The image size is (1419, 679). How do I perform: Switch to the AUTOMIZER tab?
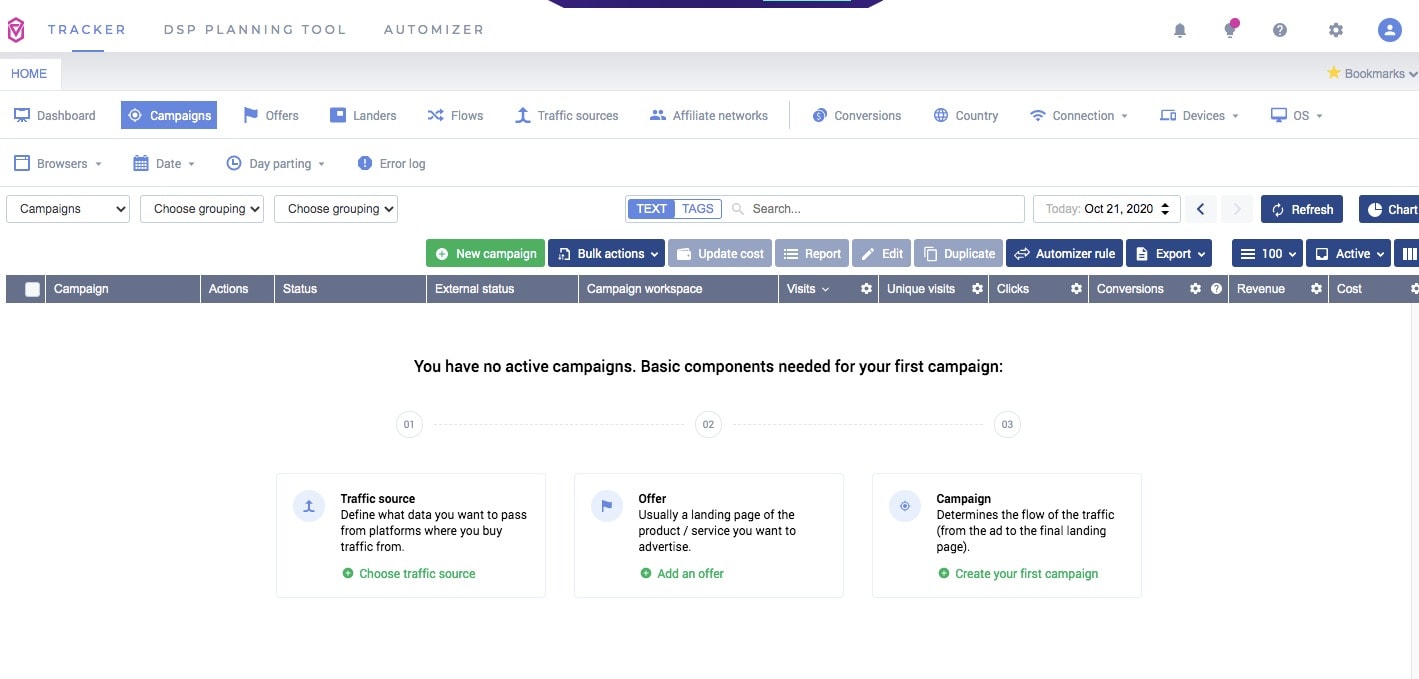[434, 30]
